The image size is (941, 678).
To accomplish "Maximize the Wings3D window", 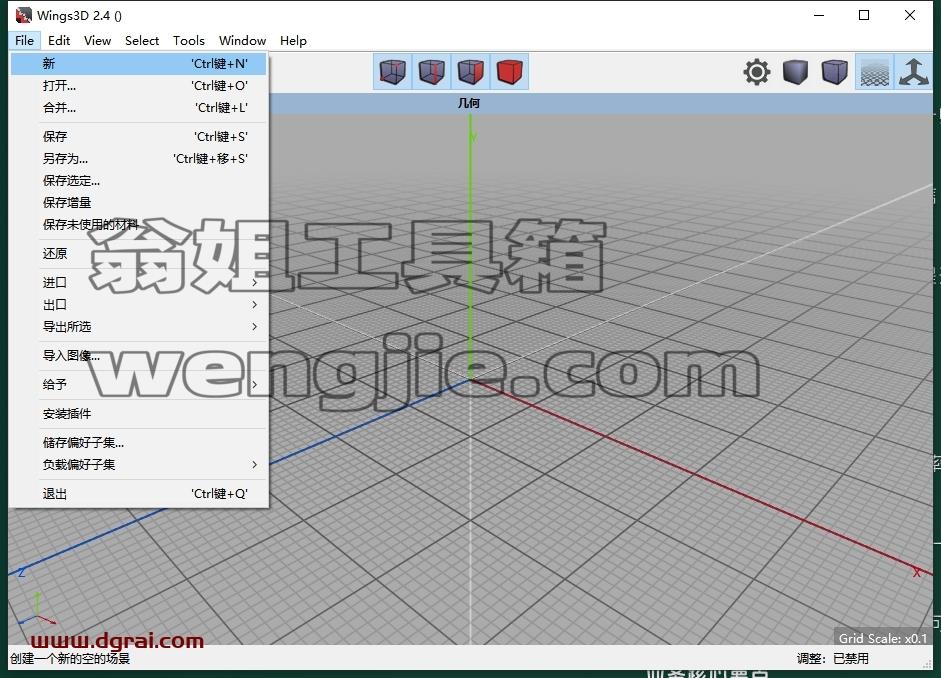I will (x=864, y=16).
